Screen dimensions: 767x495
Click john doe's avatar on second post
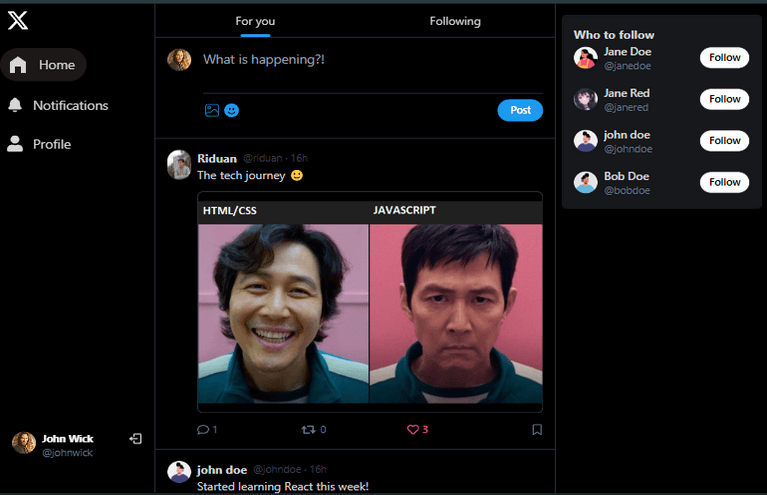pos(179,472)
